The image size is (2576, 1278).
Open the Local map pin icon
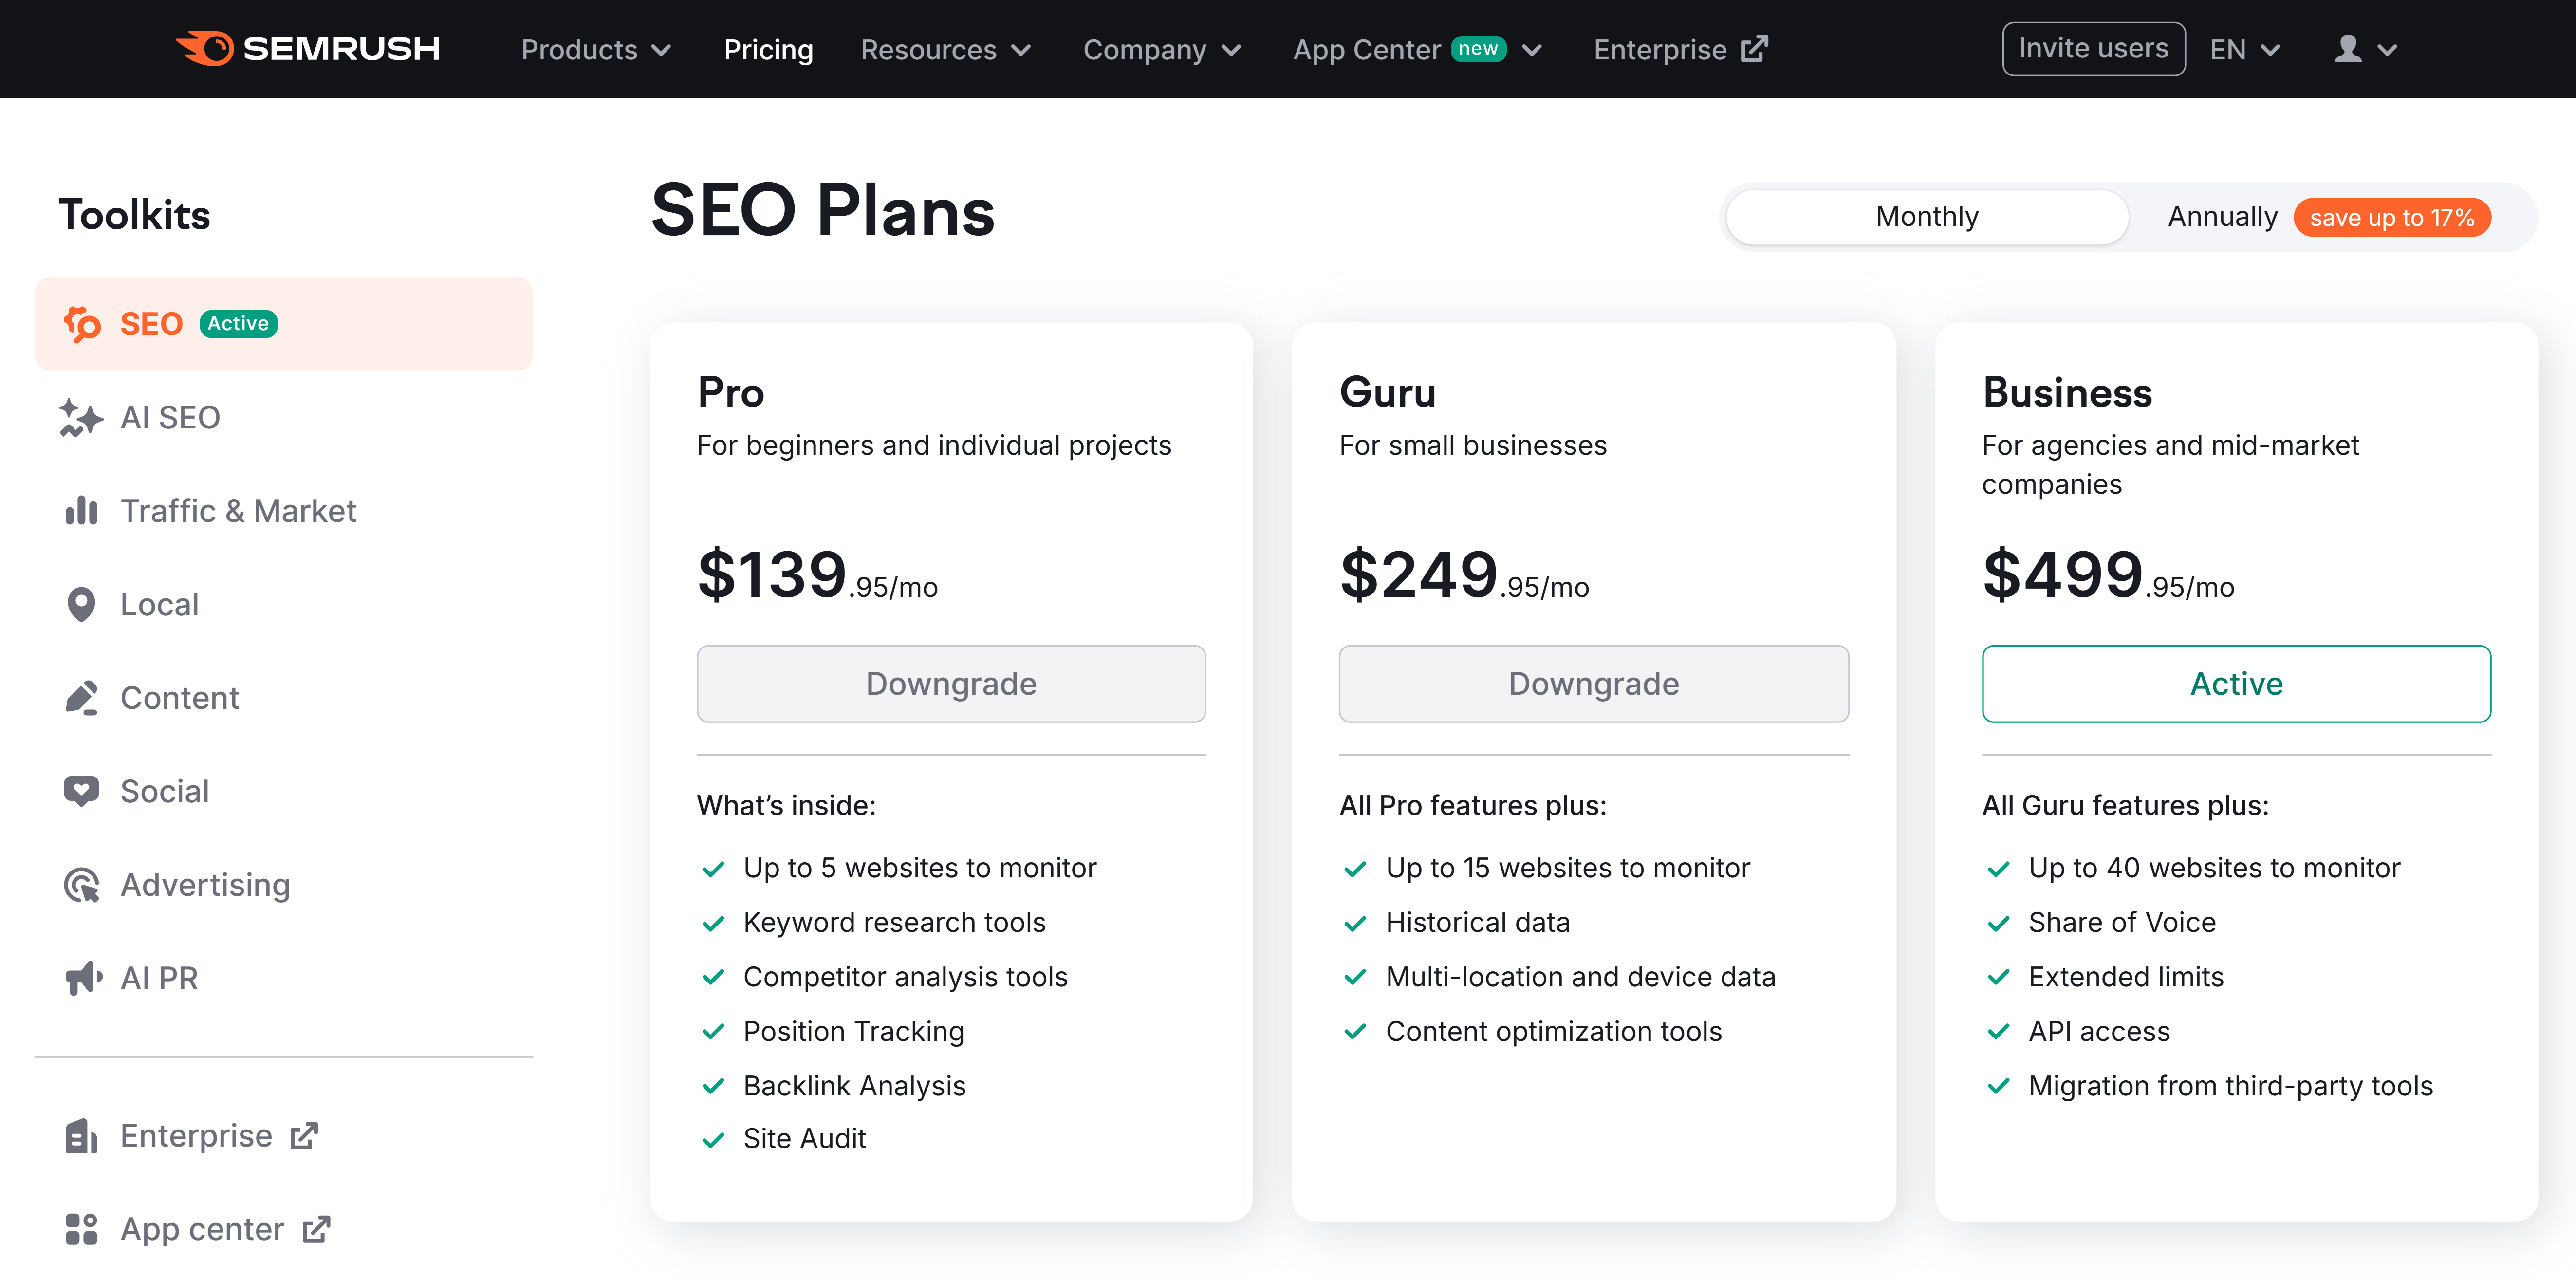click(x=80, y=605)
